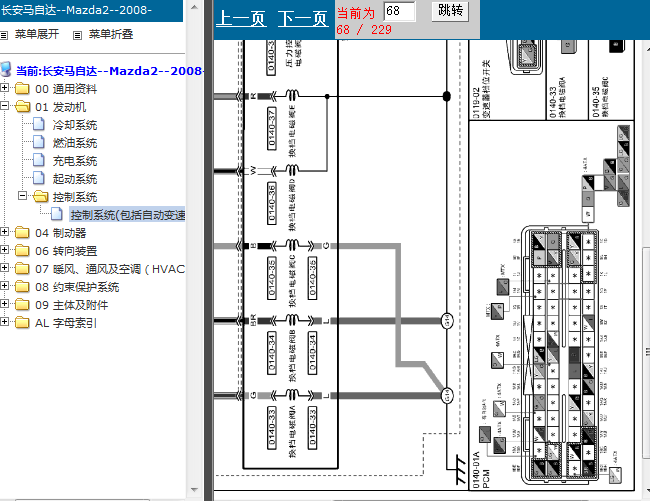This screenshot has height=501, width=650.
Task: Expand the 09 主体及附件 folder
Action: pos(5,304)
